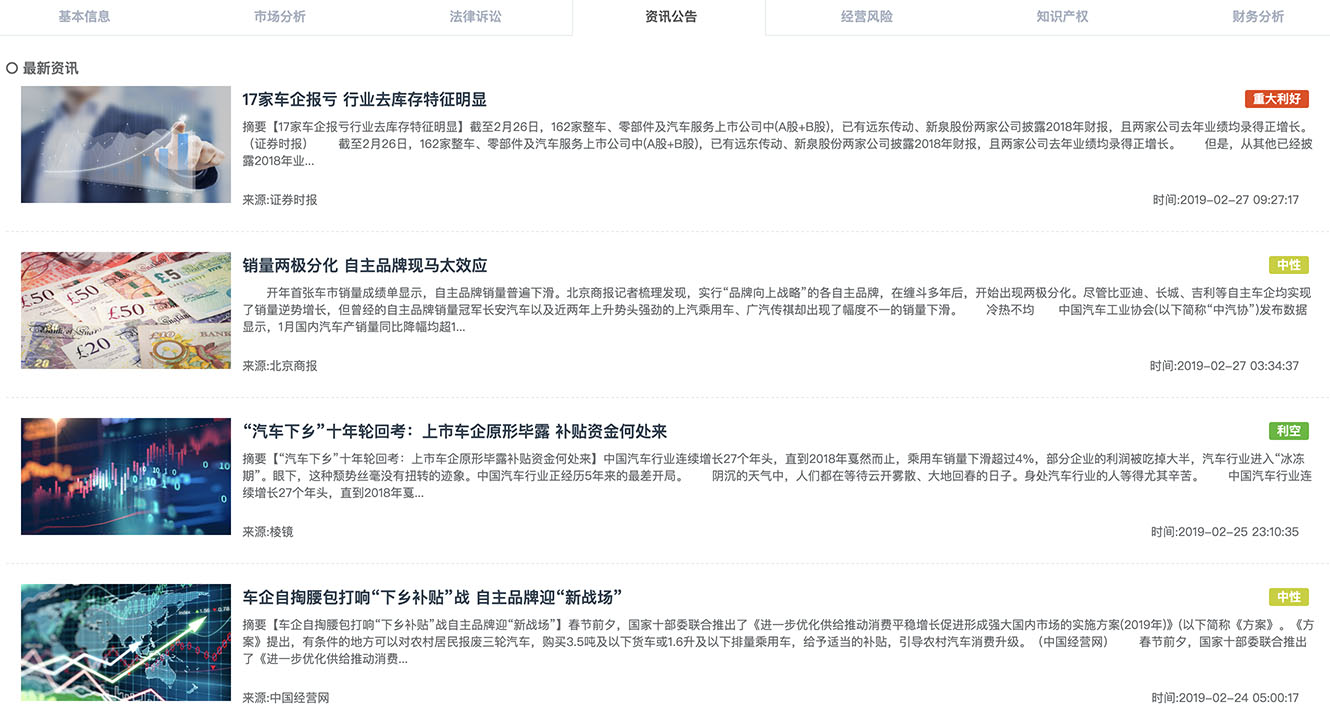Open the 市场分析 tab
This screenshot has width=1330, height=706.
[280, 17]
